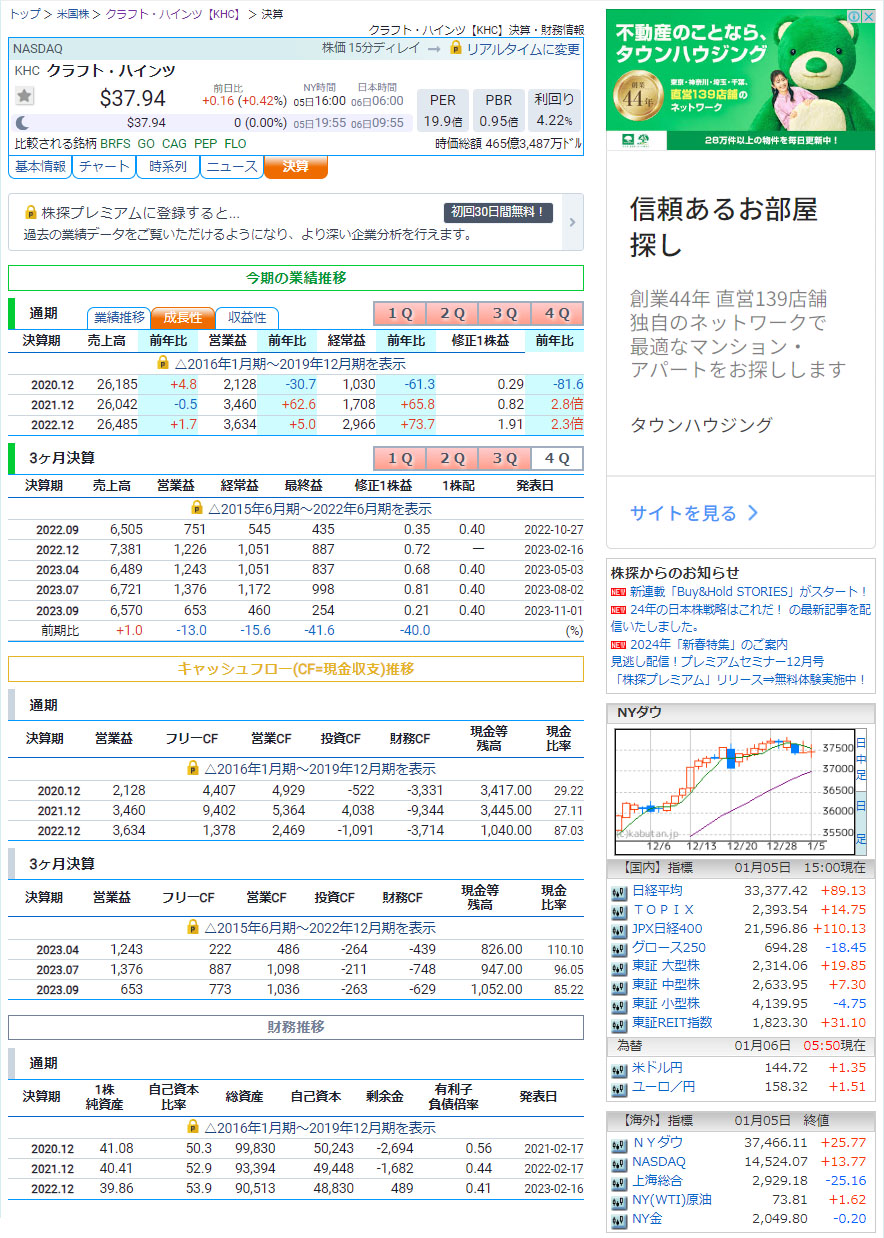Screen dimensions: 884x1238
Task: Select the 4Q button in 3ヶ月決算
Action: coord(556,458)
